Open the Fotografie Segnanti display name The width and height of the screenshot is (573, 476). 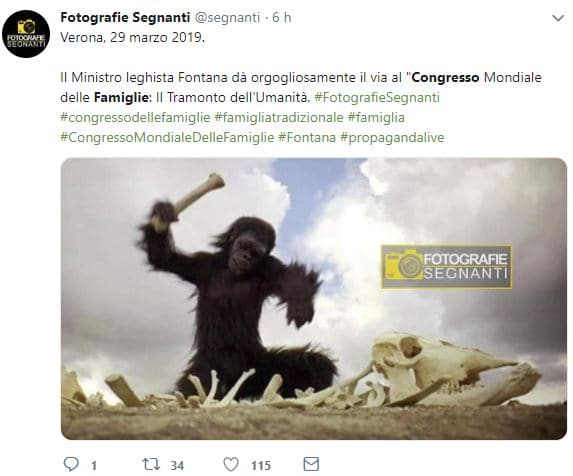(x=125, y=17)
